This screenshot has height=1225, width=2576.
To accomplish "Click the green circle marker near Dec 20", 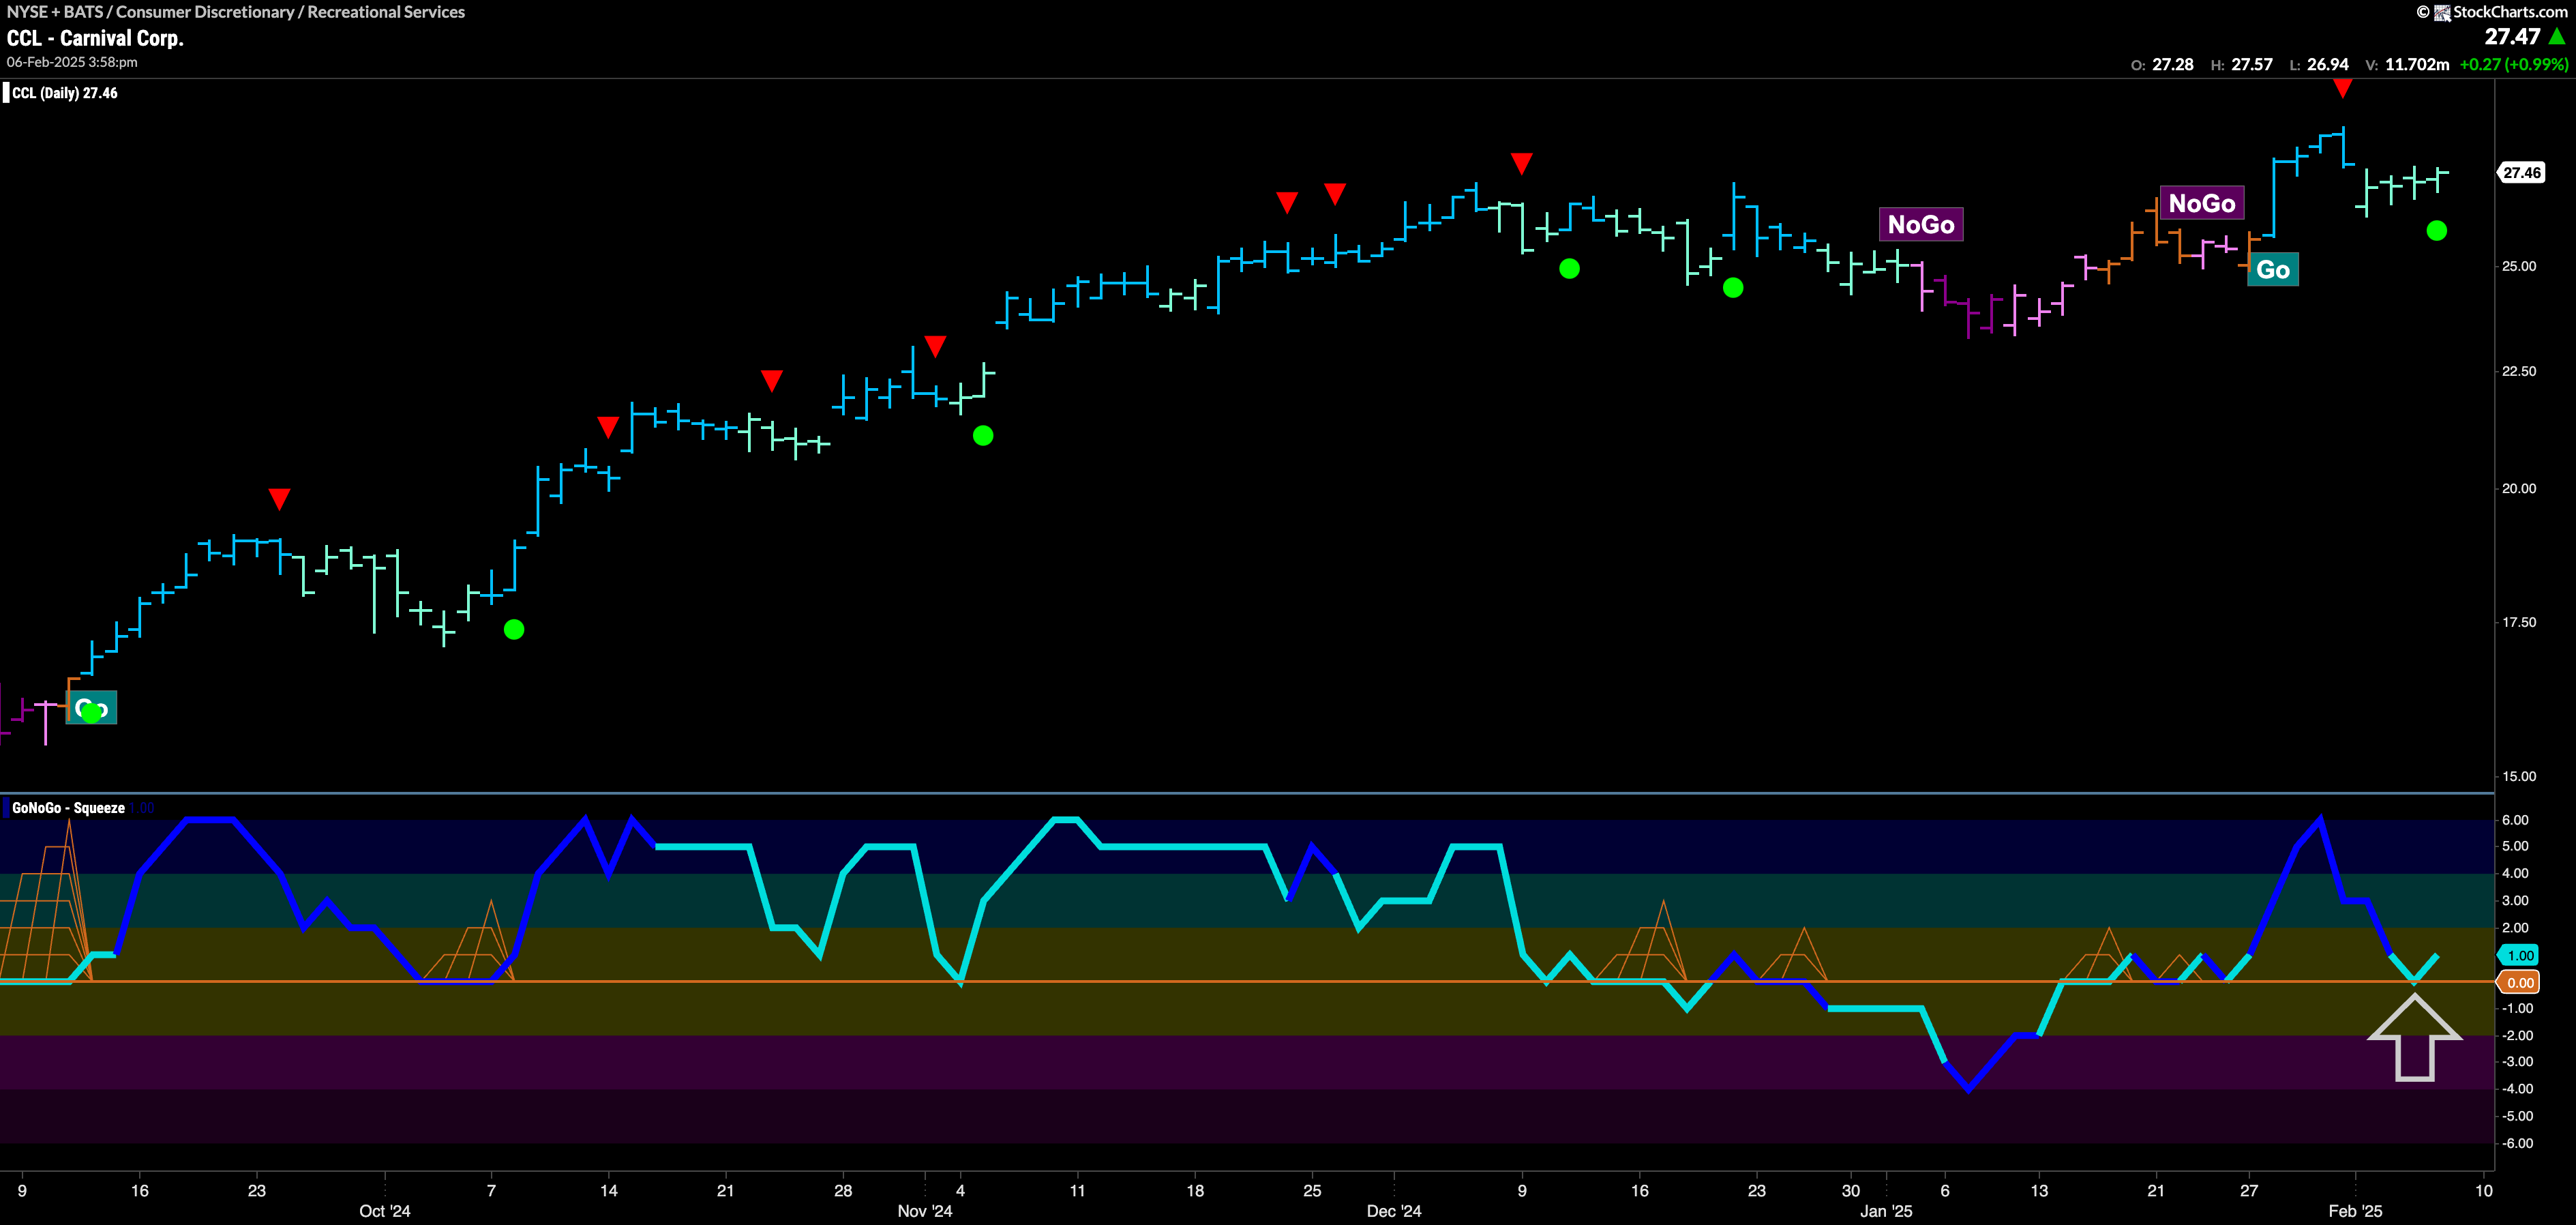I will tap(1733, 288).
